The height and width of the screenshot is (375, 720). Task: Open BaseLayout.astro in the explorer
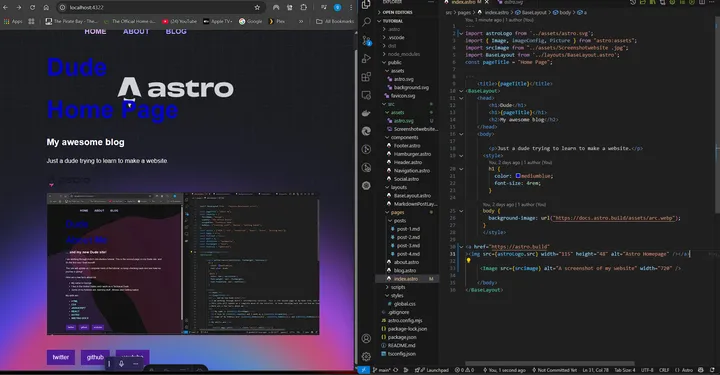[x=412, y=196]
